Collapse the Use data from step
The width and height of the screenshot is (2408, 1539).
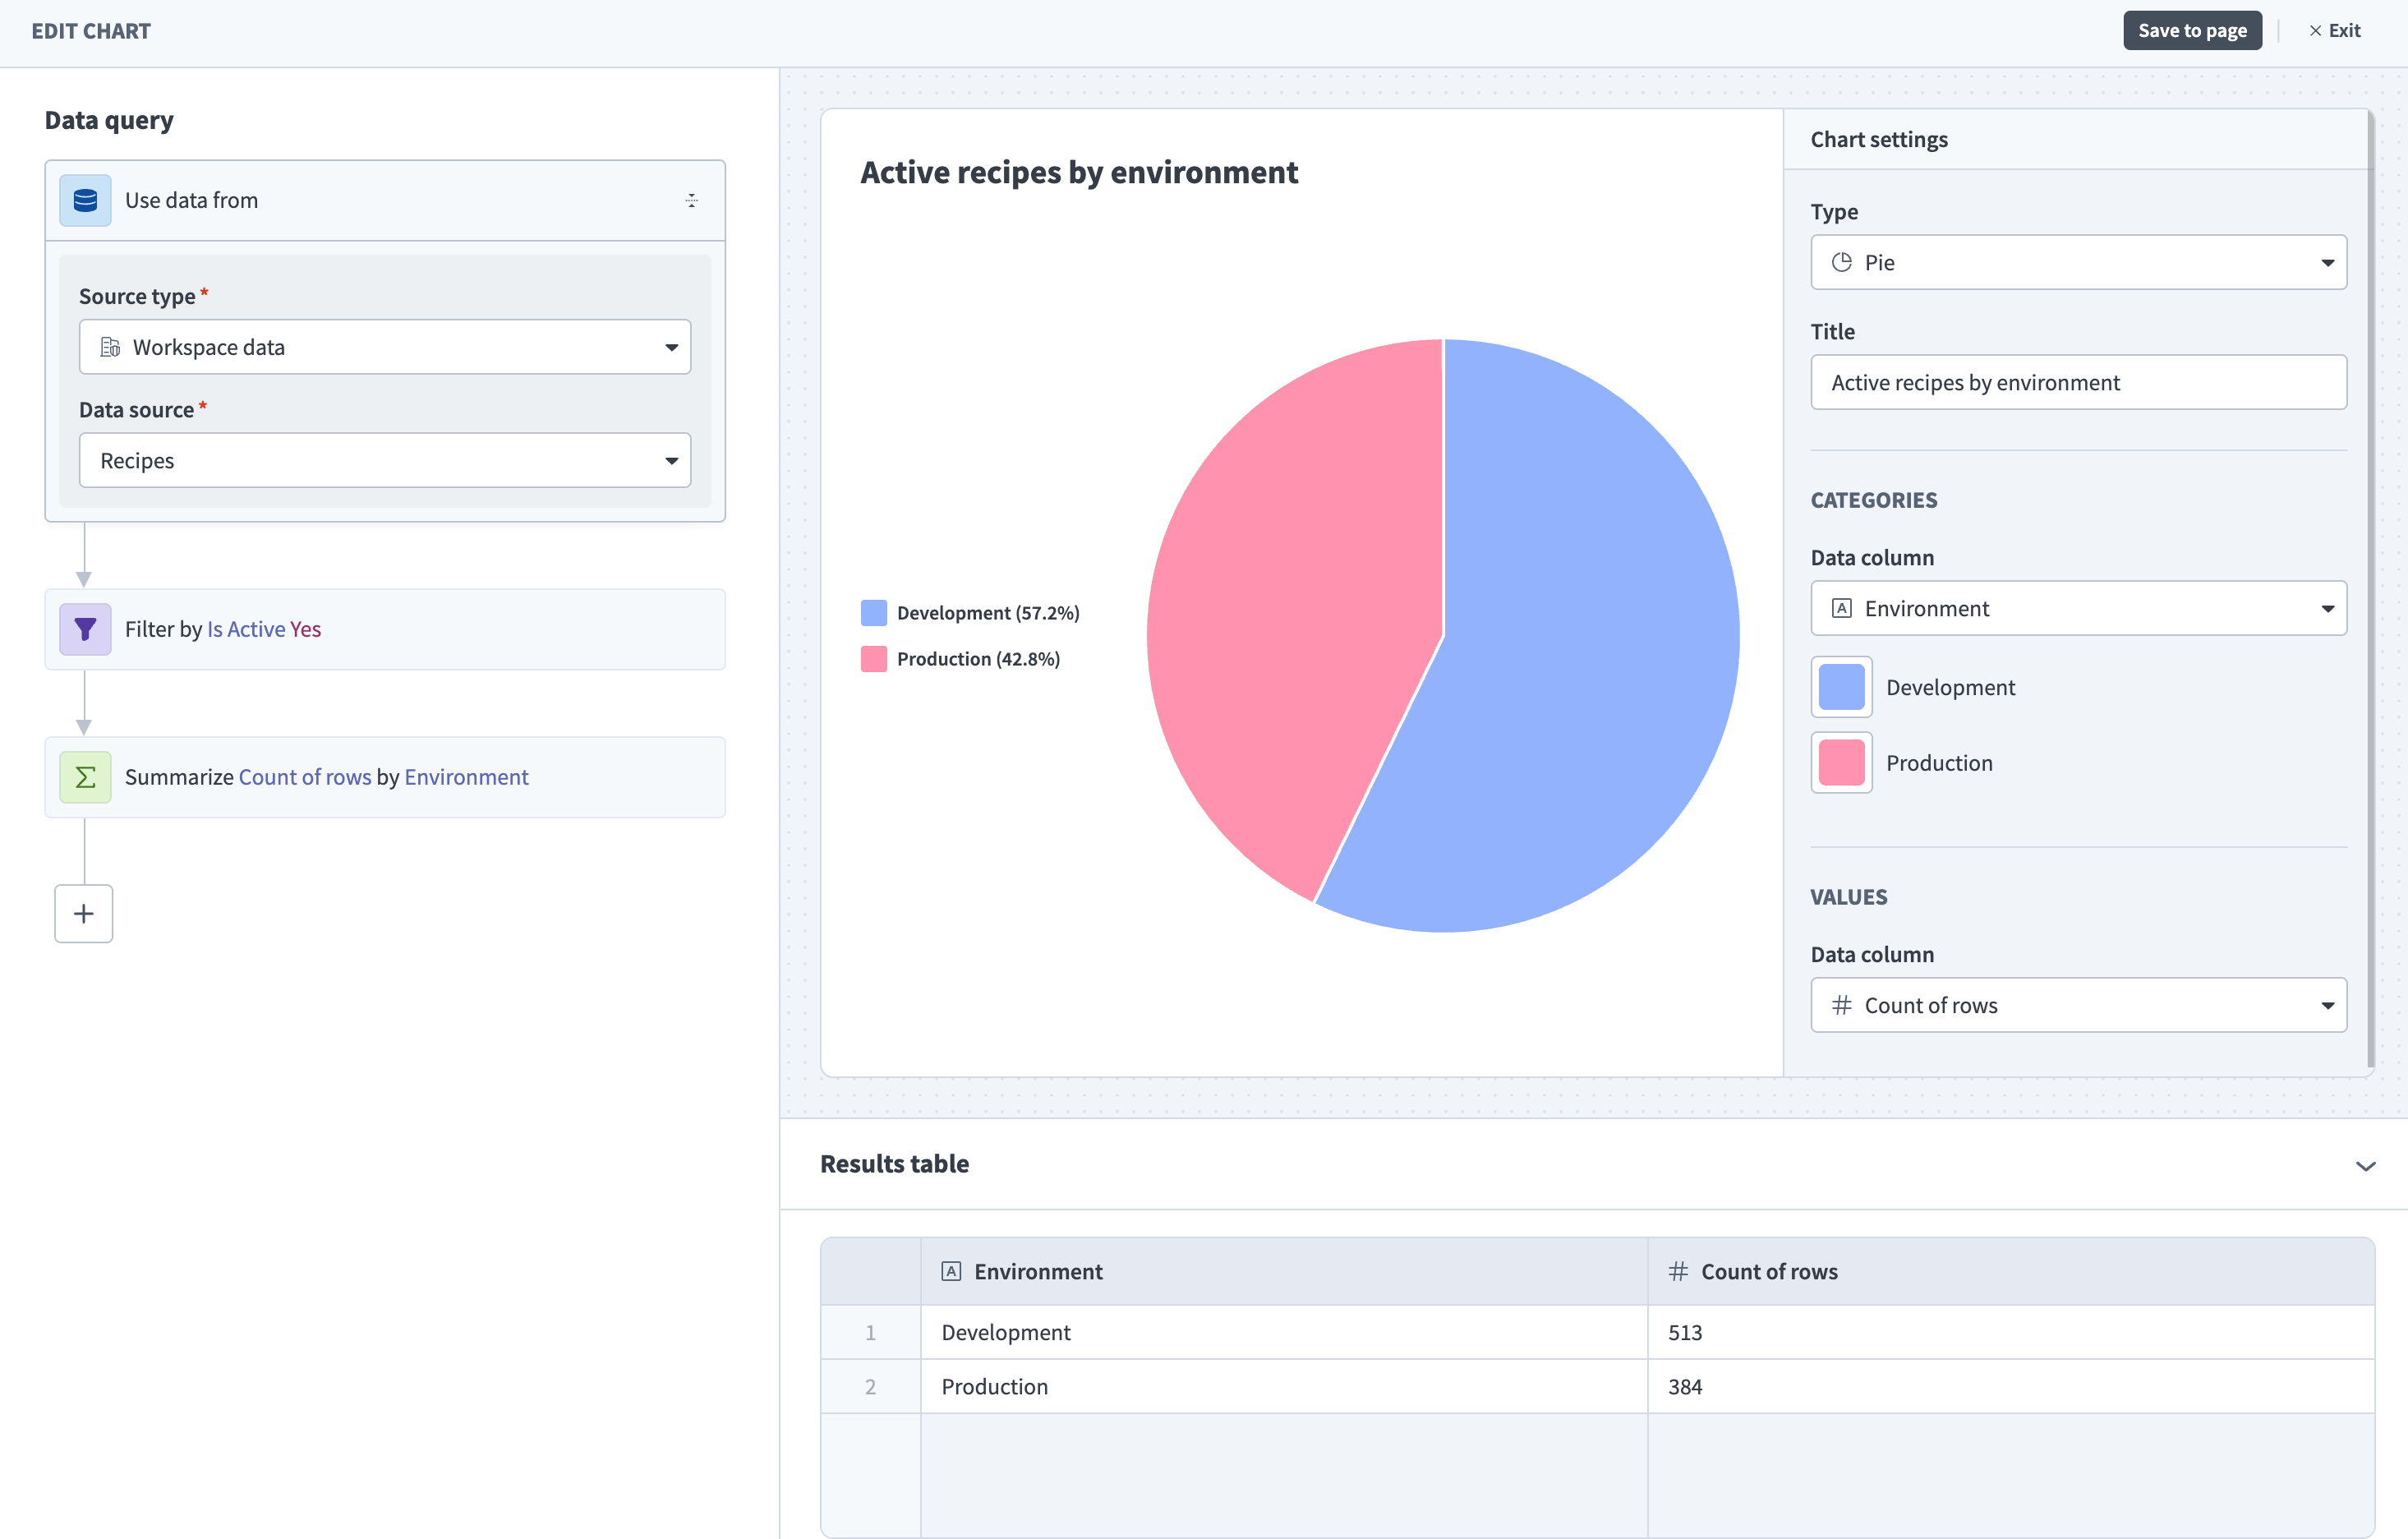pyautogui.click(x=691, y=200)
